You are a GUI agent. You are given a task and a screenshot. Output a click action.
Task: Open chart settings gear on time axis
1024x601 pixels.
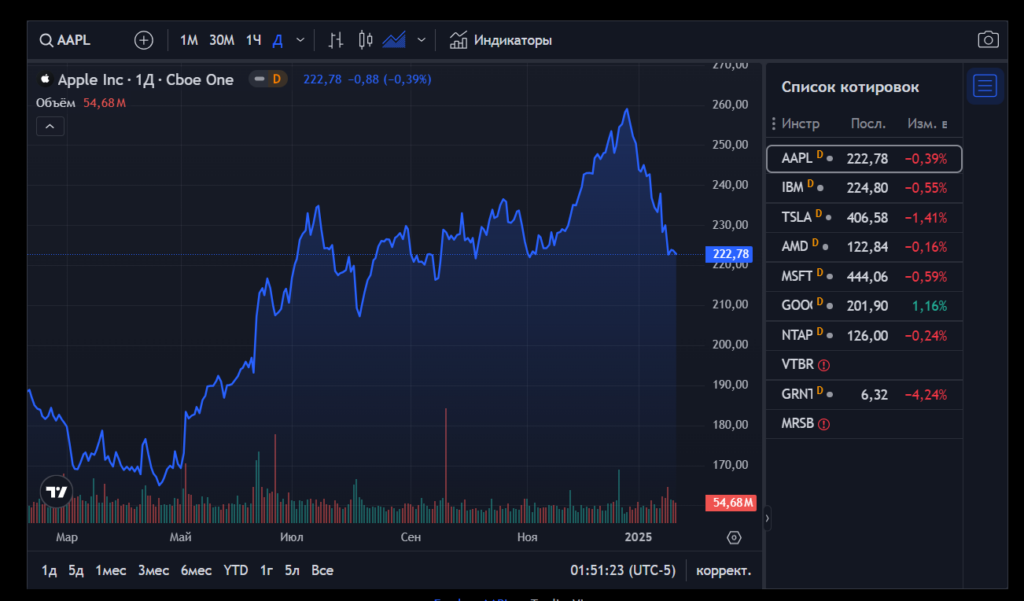tap(734, 538)
